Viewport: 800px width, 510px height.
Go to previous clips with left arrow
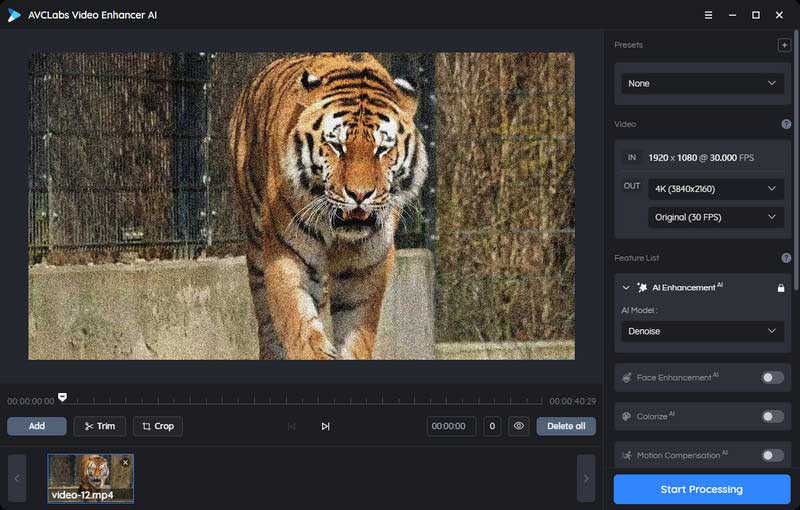[x=17, y=478]
